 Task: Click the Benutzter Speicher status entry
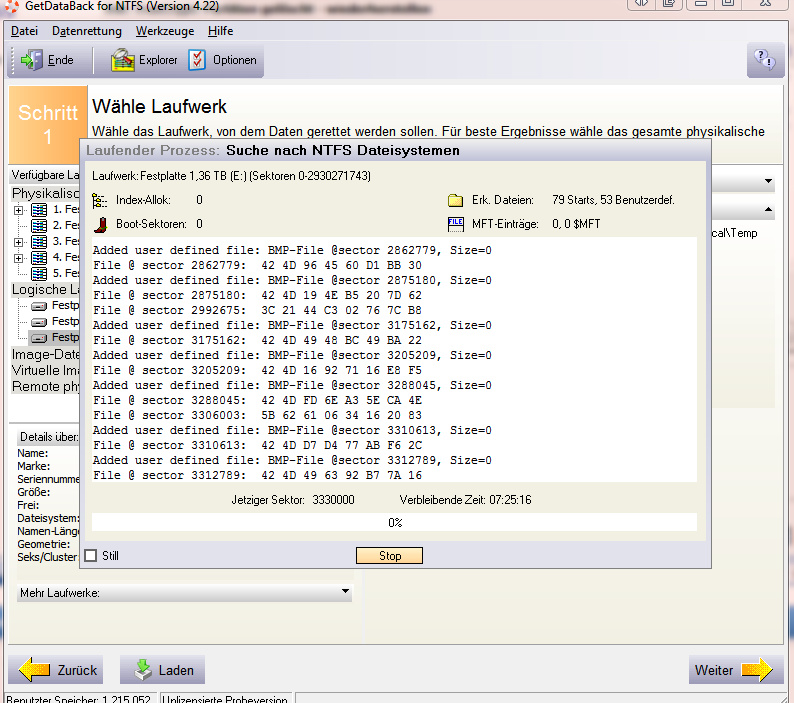pyautogui.click(x=78, y=699)
